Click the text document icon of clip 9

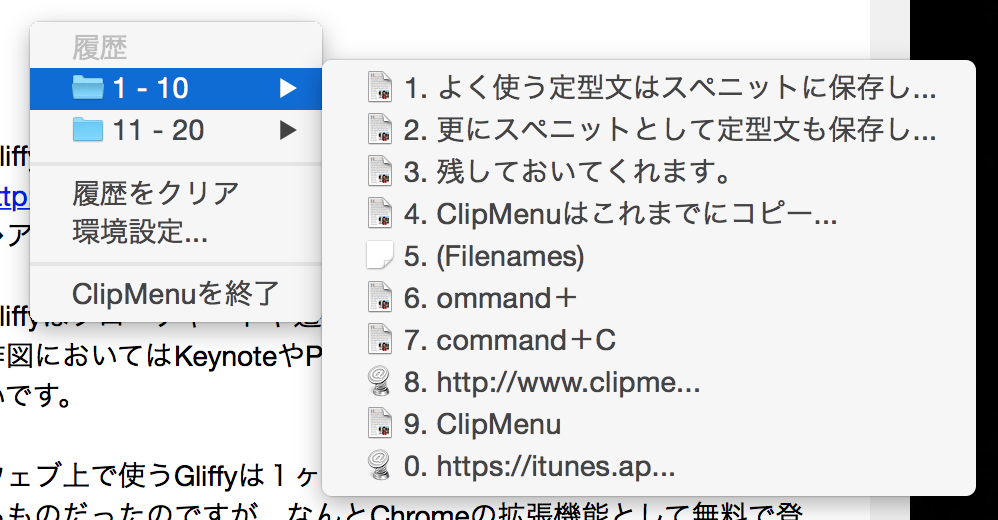(380, 423)
